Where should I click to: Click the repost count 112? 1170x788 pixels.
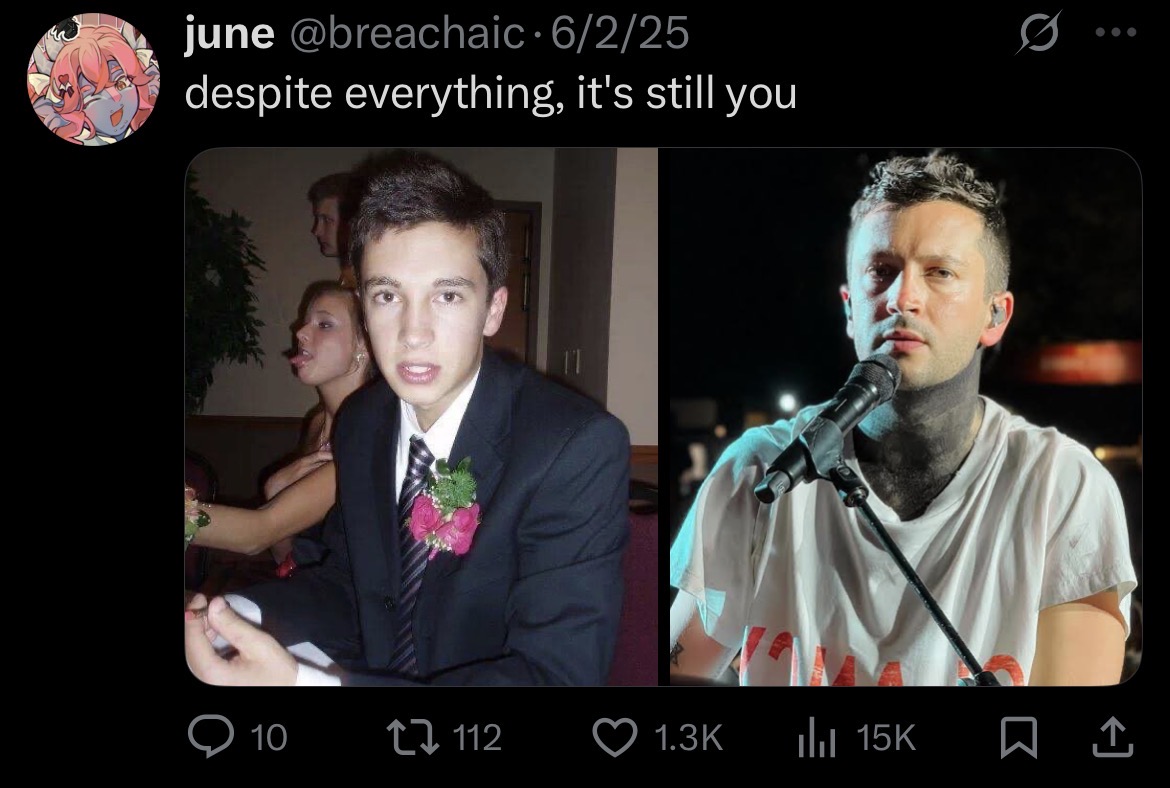[478, 738]
